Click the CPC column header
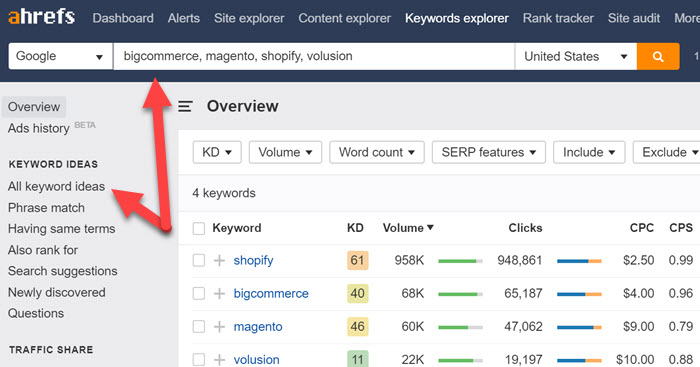The width and height of the screenshot is (700, 367). point(642,228)
